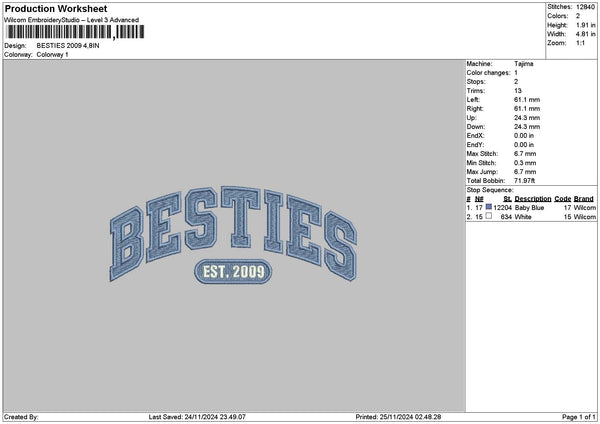Click the Colorway 1 value
The height and width of the screenshot is (424, 600).
point(52,54)
